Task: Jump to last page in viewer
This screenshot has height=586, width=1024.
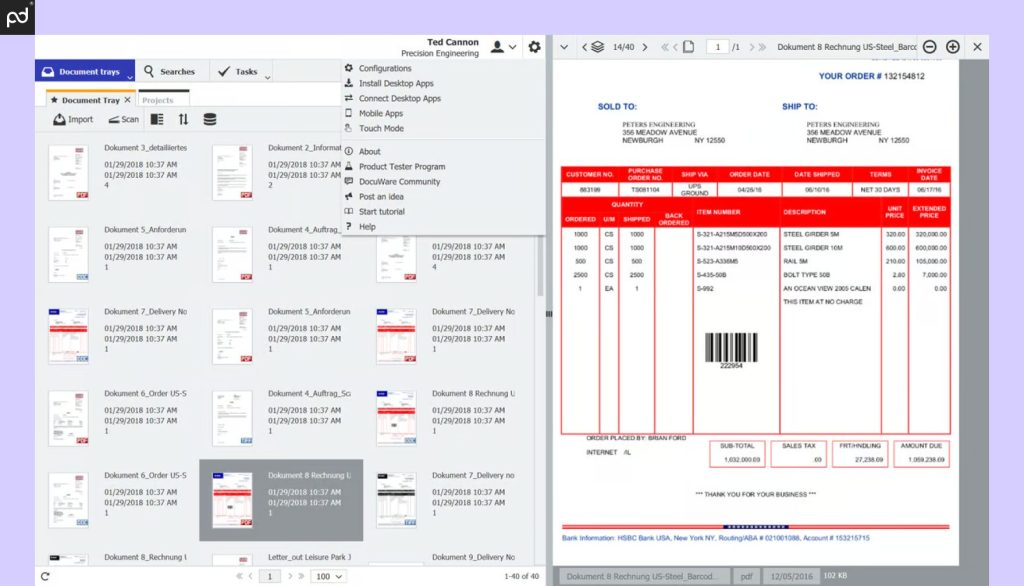Action: 762,47
